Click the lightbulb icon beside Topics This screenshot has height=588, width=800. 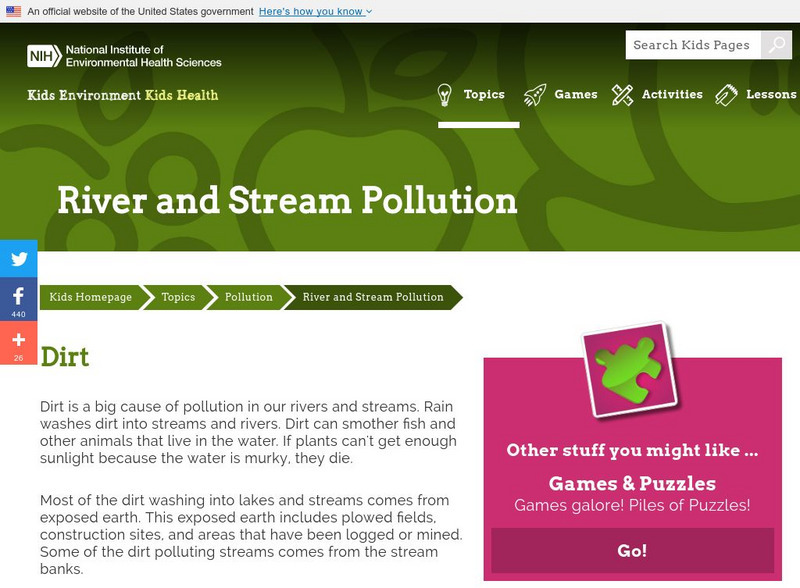click(x=446, y=95)
